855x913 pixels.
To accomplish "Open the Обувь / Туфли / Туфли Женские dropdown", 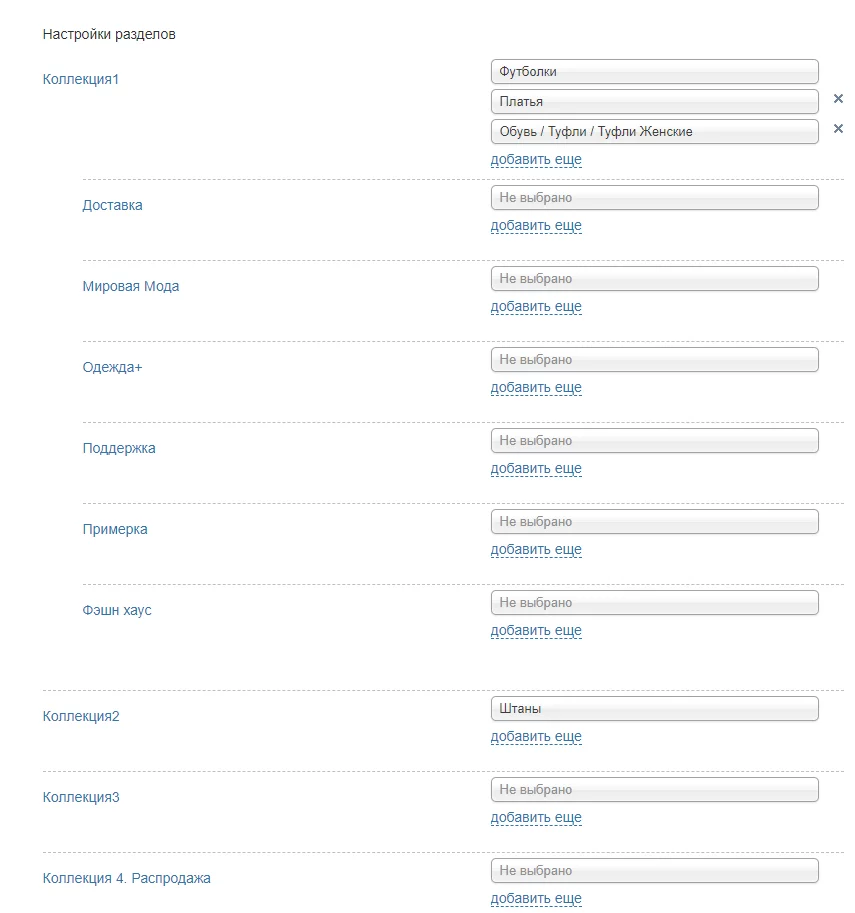I will [x=654, y=131].
